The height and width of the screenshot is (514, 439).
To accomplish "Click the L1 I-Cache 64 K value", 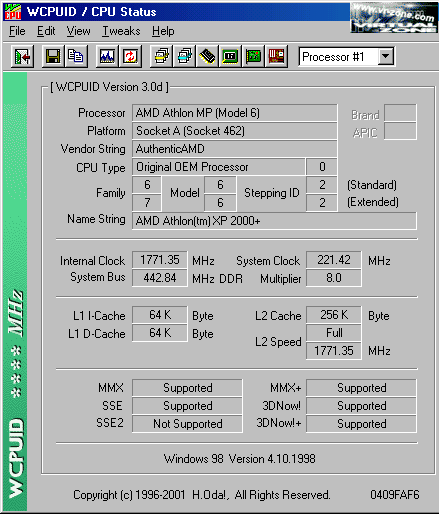I will pyautogui.click(x=160, y=315).
